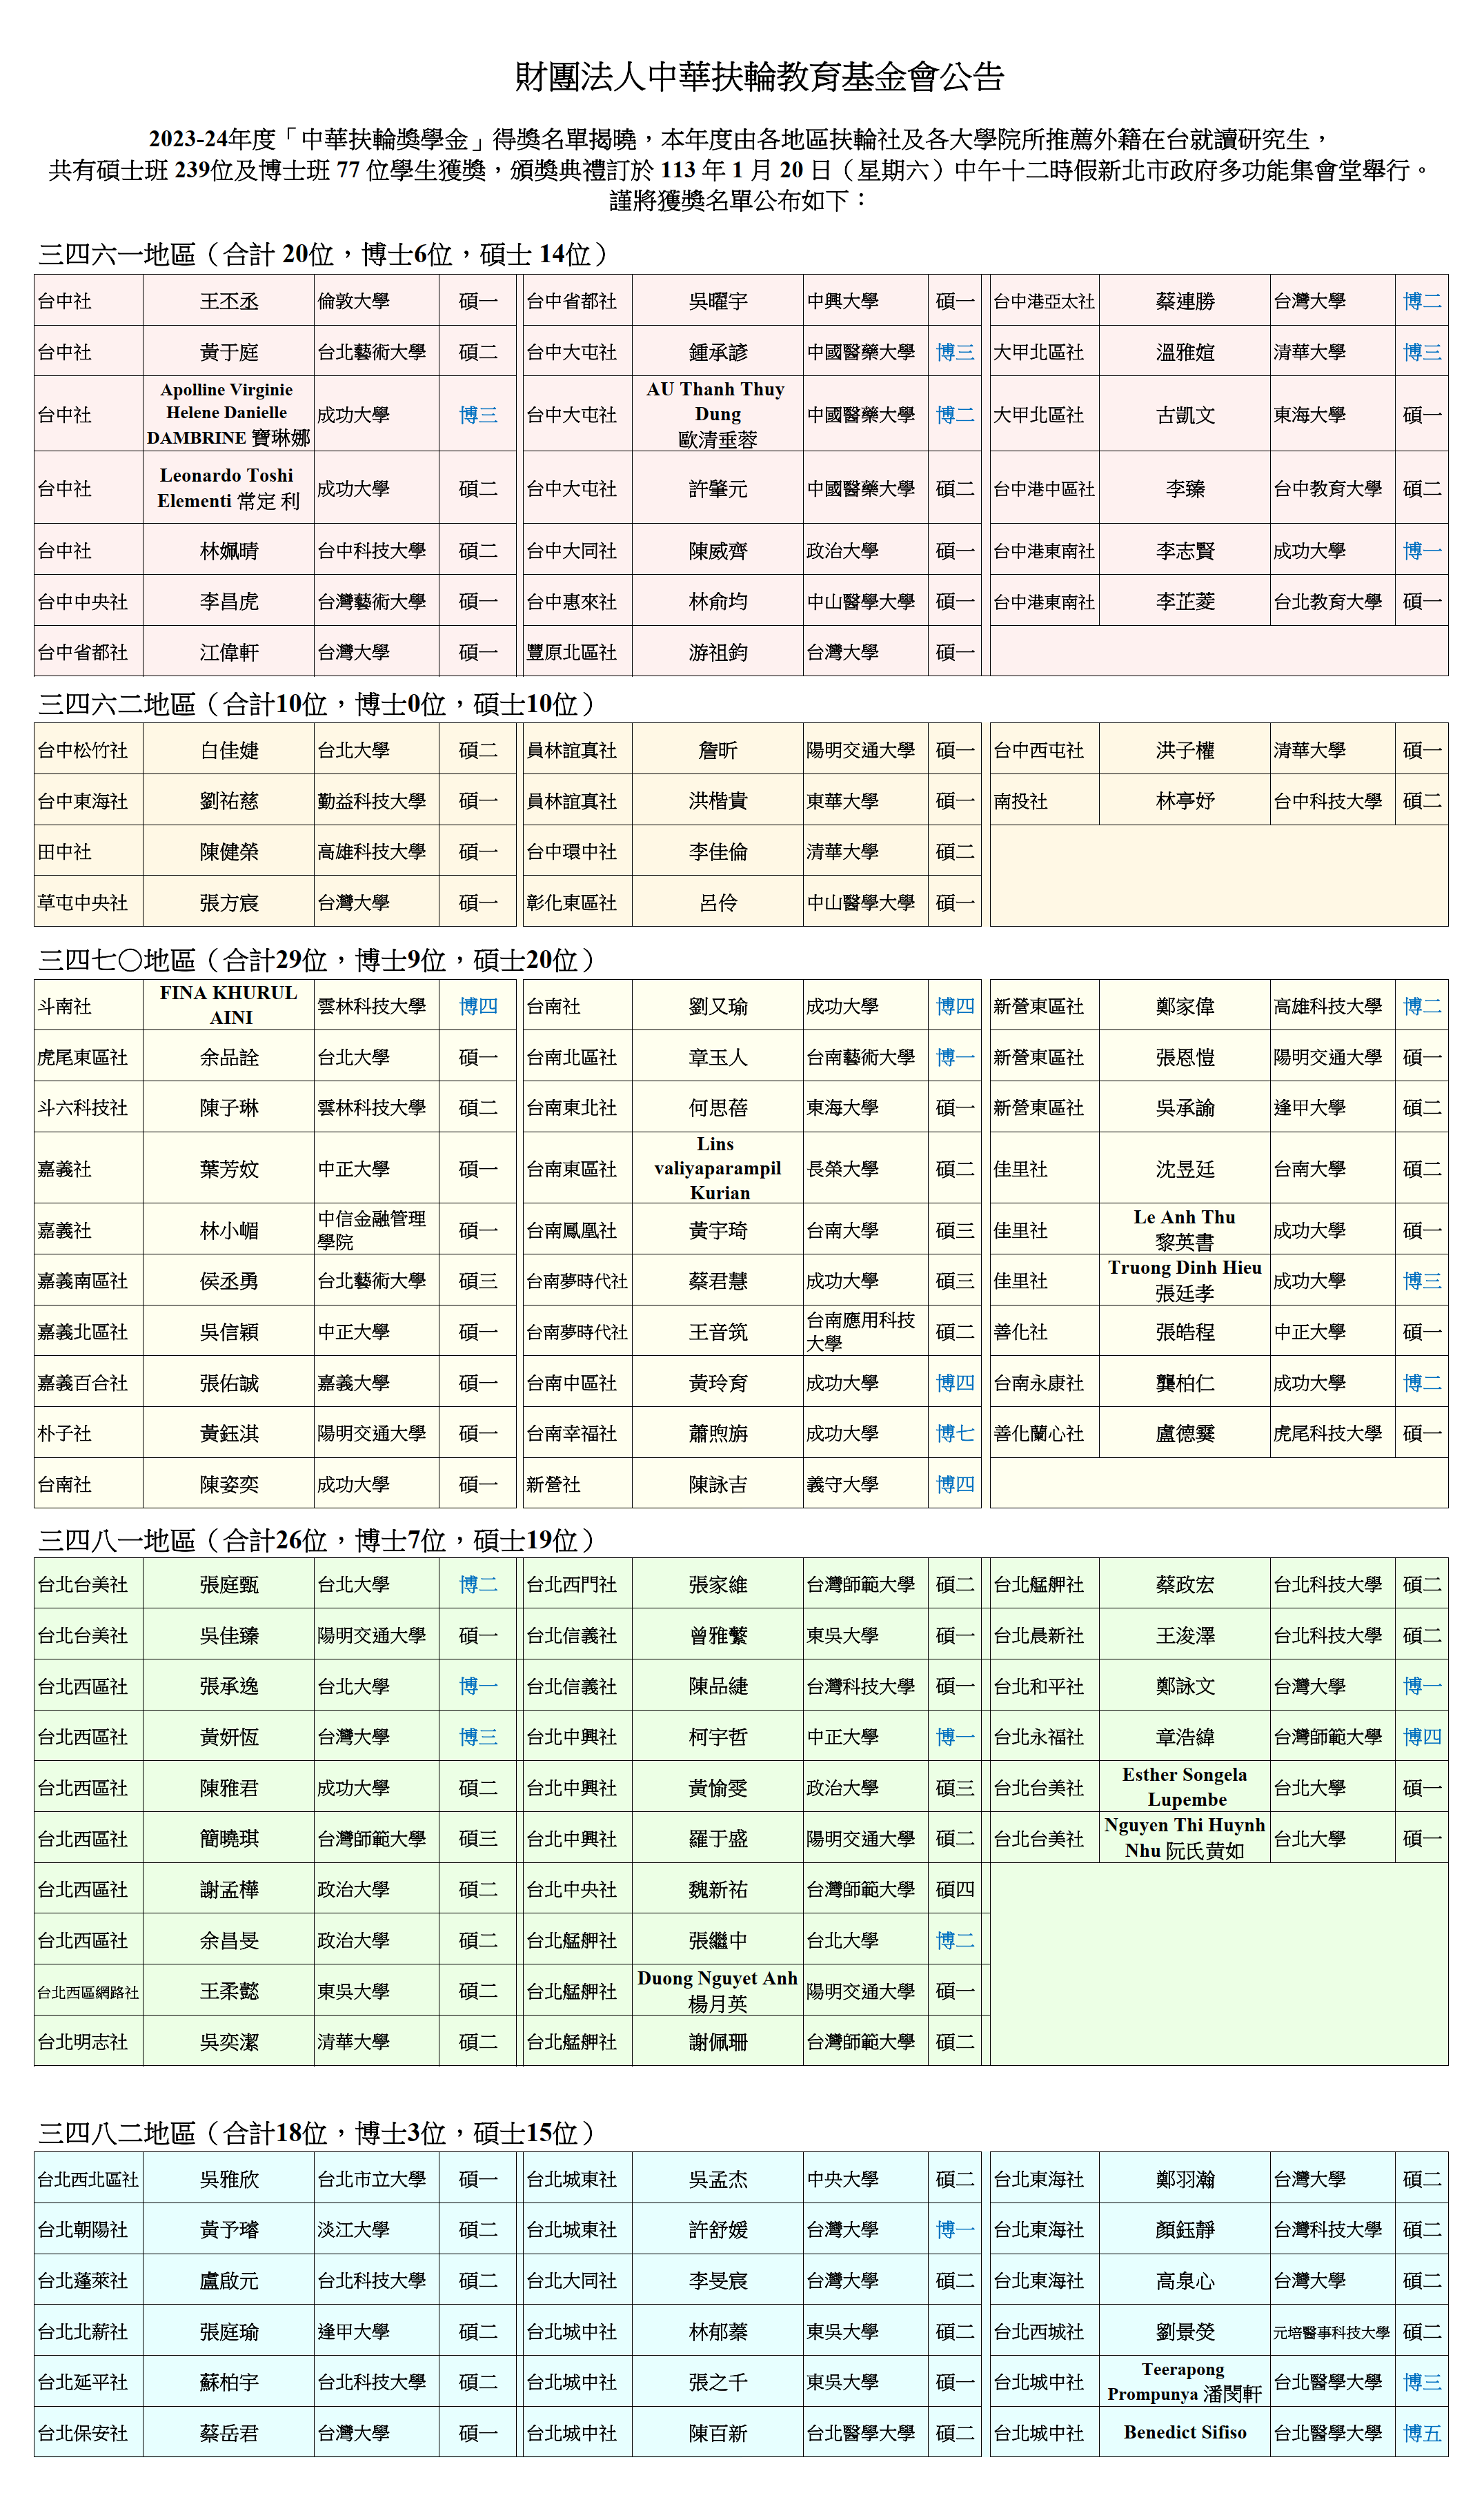Screen dimensions: 1484x2493
Task: Click the university cell 勤益科技大學
Action: coord(376,801)
